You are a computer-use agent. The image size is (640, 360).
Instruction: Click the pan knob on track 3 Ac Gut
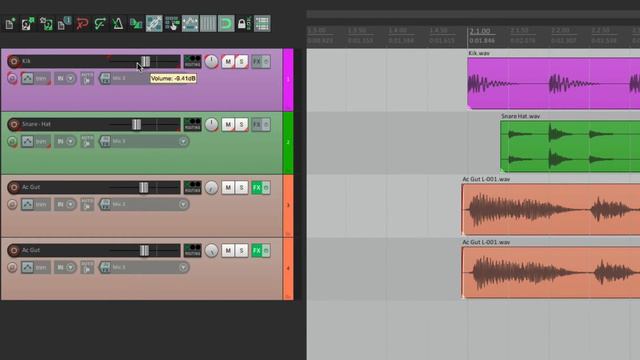pyautogui.click(x=211, y=188)
